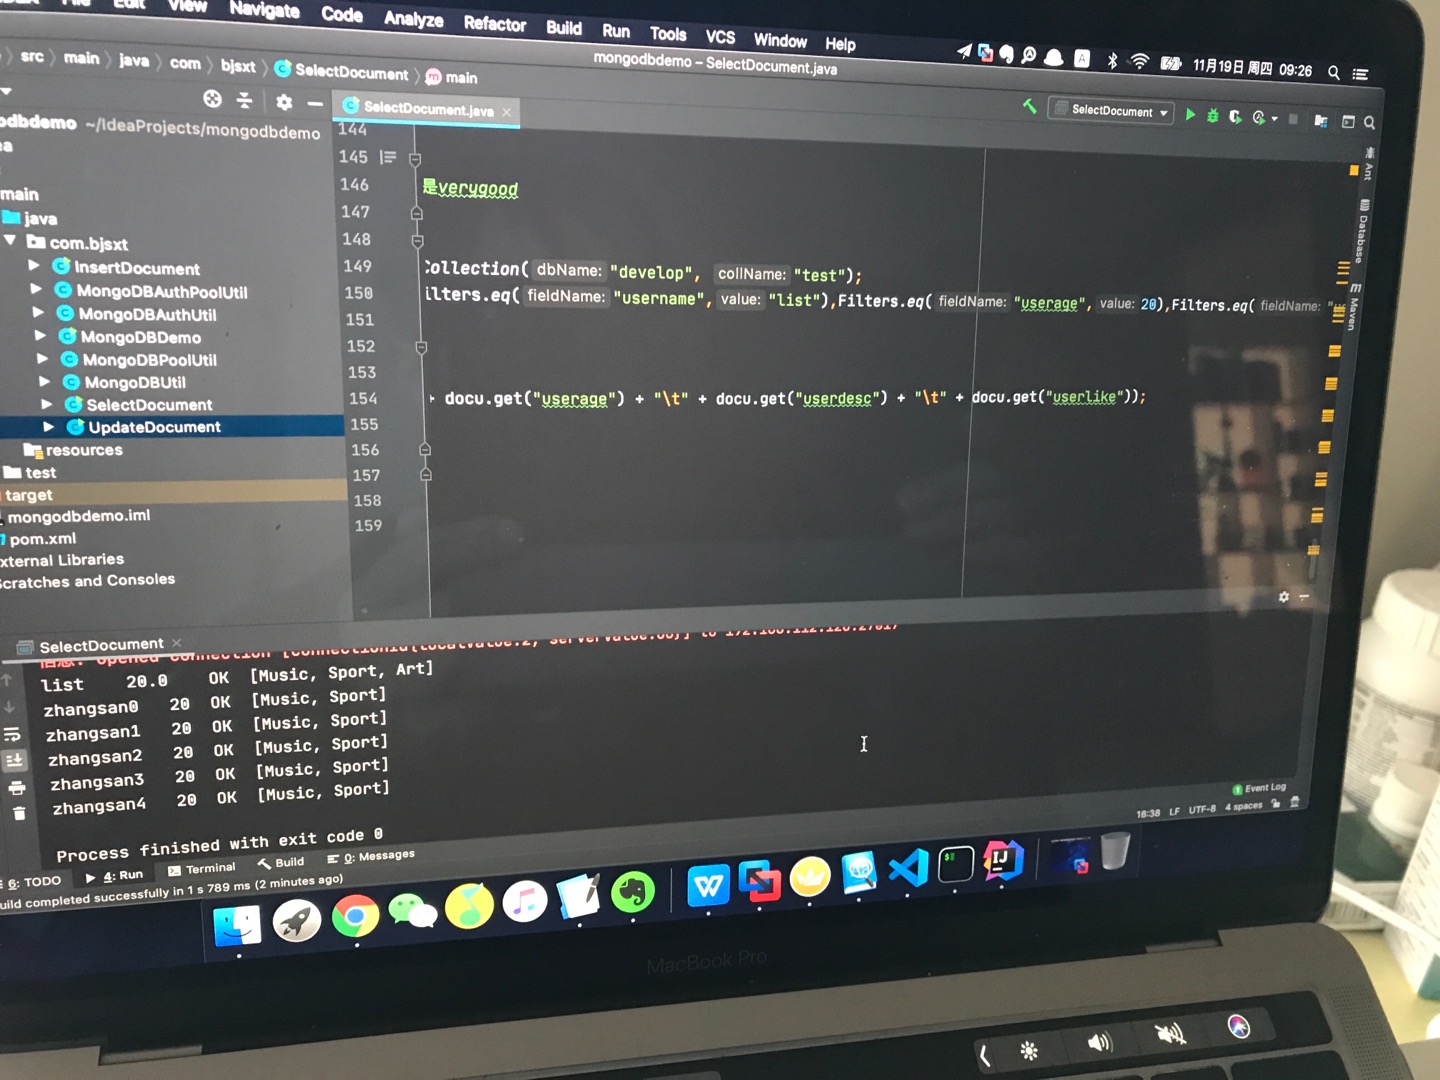Open IntelliJ IDEA from the Dock
1440x1080 pixels.
pos(1003,859)
